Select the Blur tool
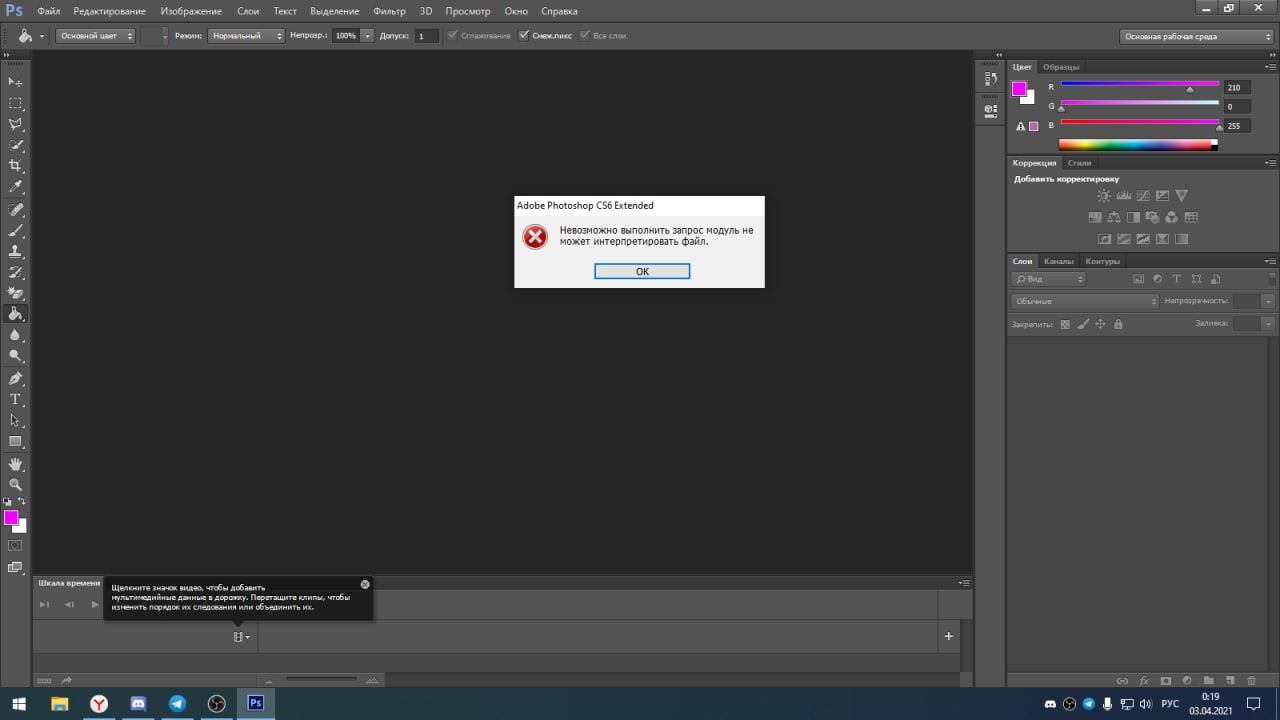Image resolution: width=1280 pixels, height=720 pixels. point(15,335)
